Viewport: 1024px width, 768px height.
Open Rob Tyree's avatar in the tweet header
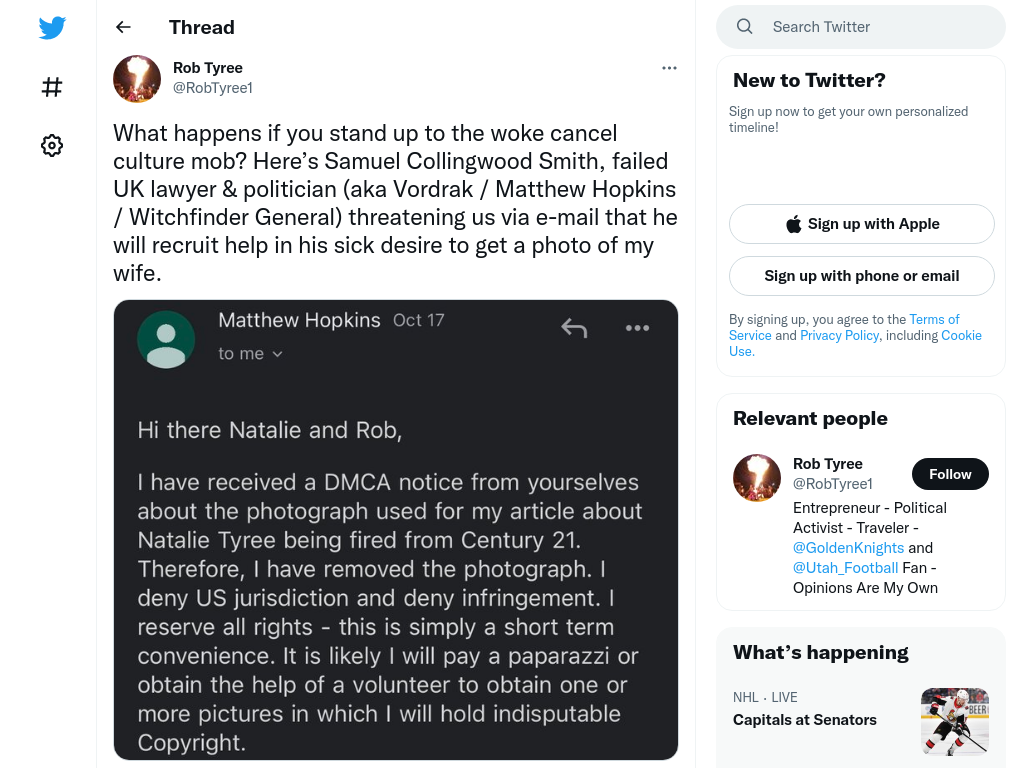click(137, 78)
